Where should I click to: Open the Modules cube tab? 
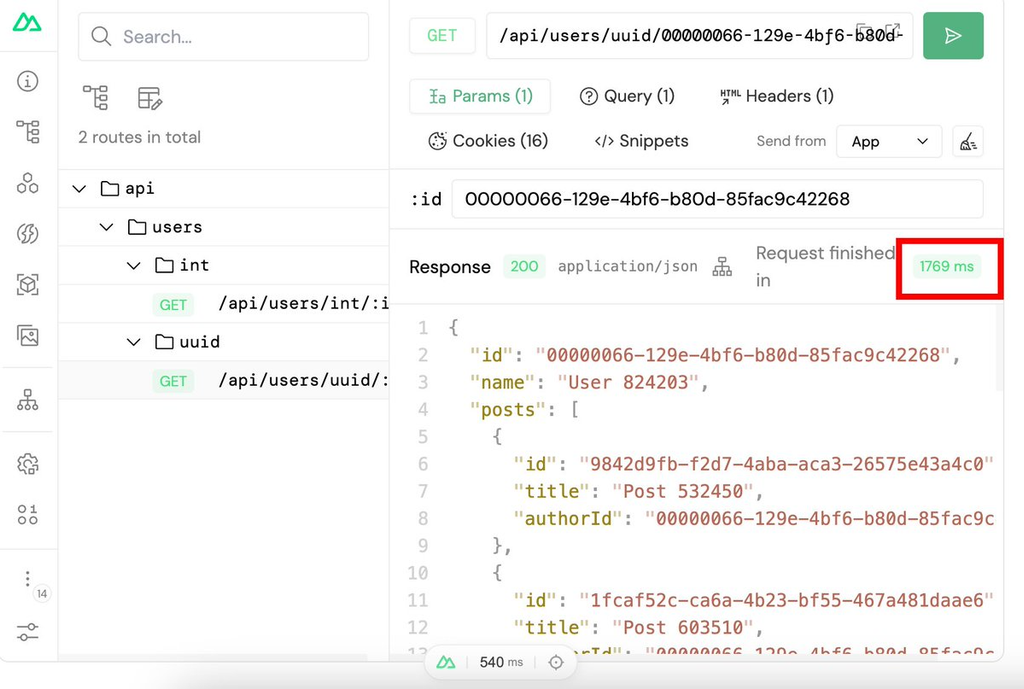tap(27, 285)
